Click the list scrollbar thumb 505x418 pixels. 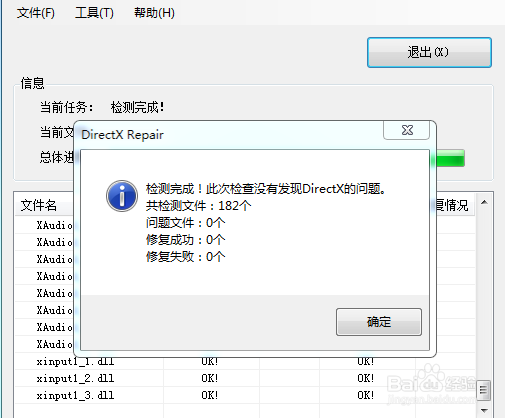(483, 390)
